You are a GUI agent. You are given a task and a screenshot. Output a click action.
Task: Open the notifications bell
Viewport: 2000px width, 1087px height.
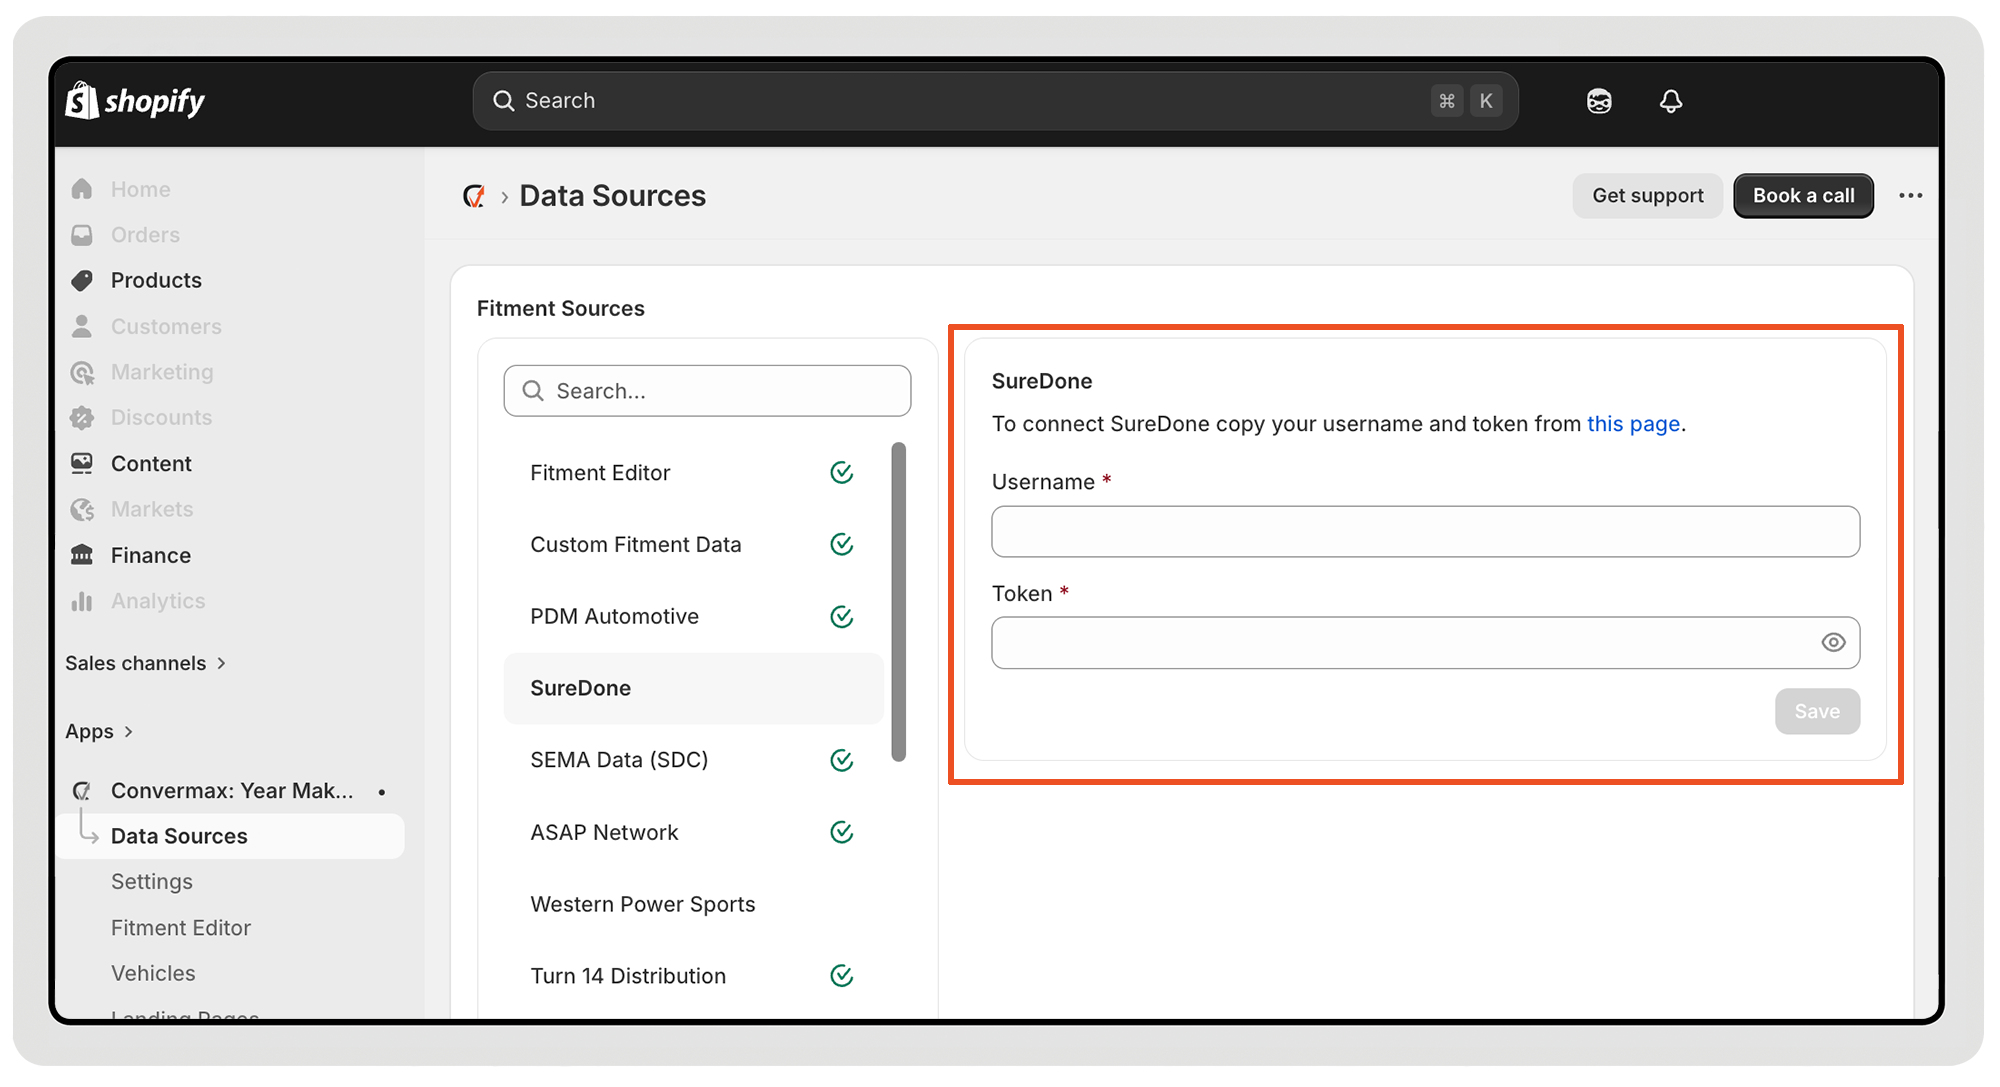(1670, 101)
